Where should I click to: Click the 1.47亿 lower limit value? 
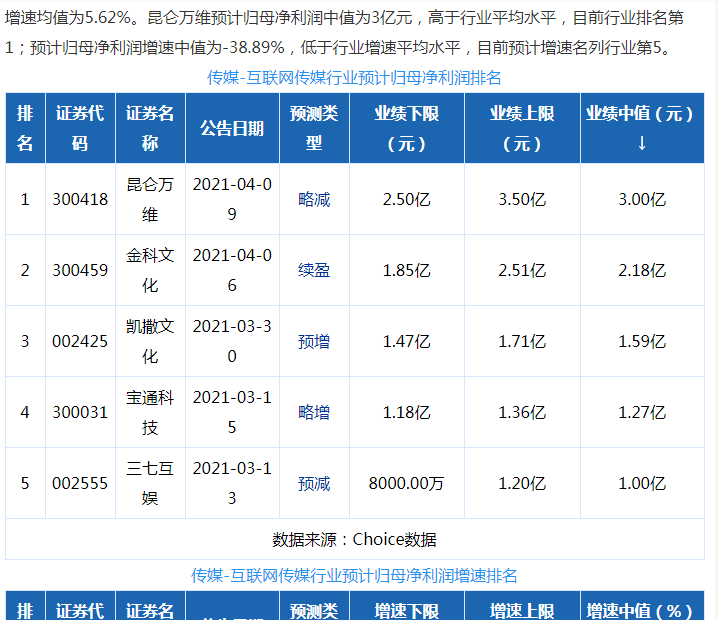[x=407, y=342]
